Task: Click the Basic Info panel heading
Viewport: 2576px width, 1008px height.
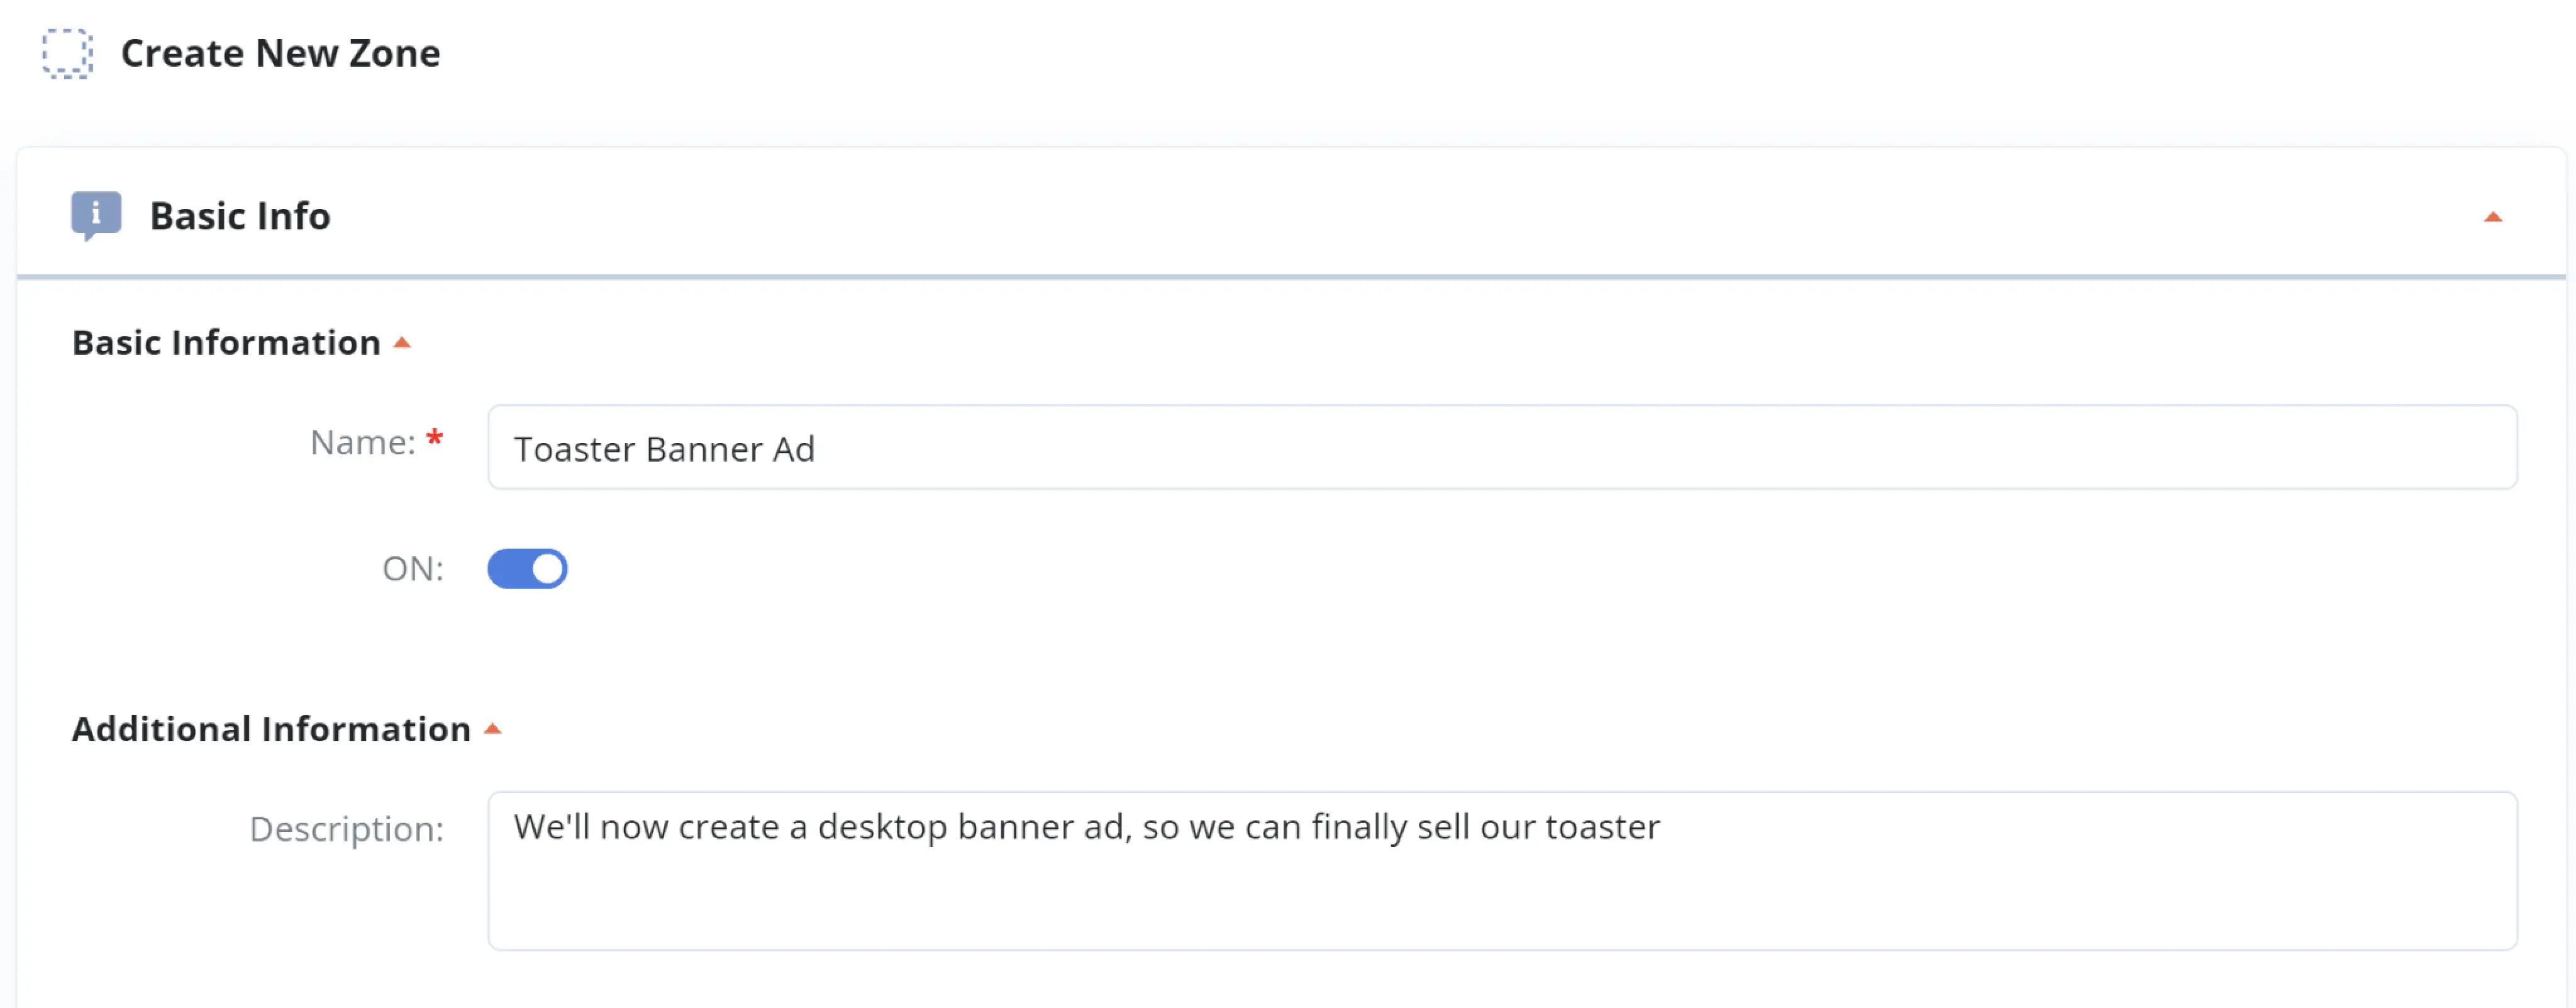Action: pyautogui.click(x=240, y=216)
